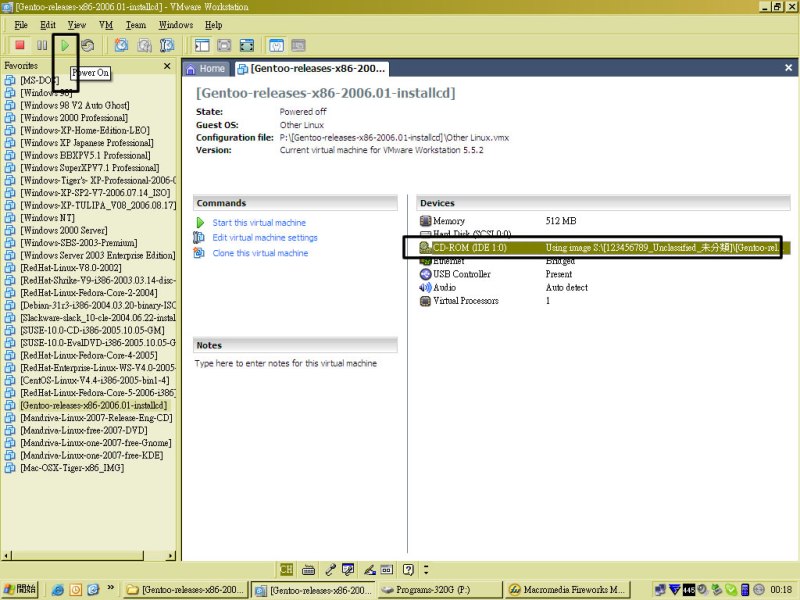Select [Windows NT] favorite
This screenshot has height=600, width=800.
(47, 217)
